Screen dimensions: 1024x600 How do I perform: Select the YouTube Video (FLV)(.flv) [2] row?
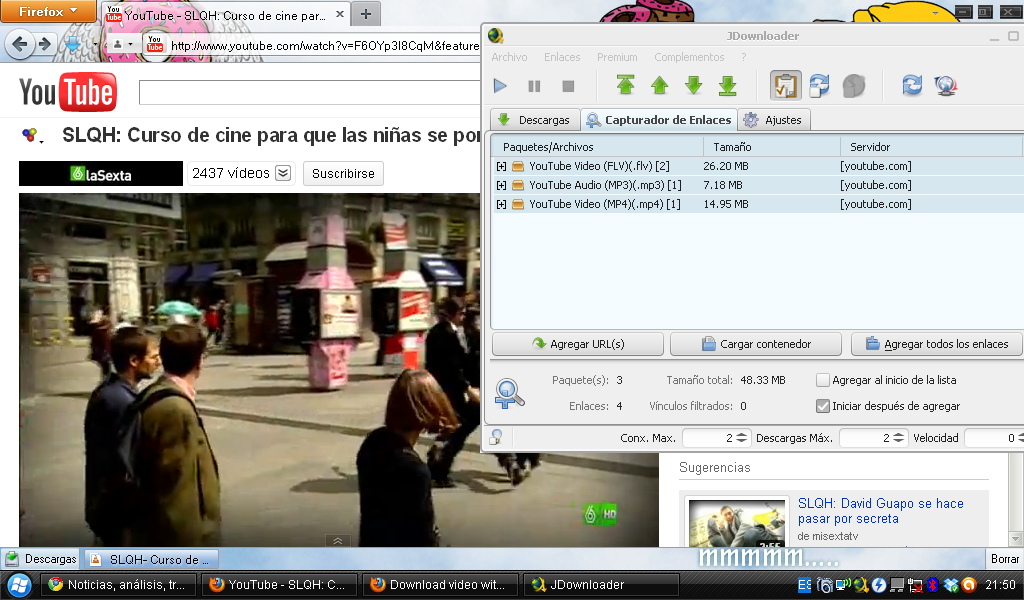click(757, 166)
